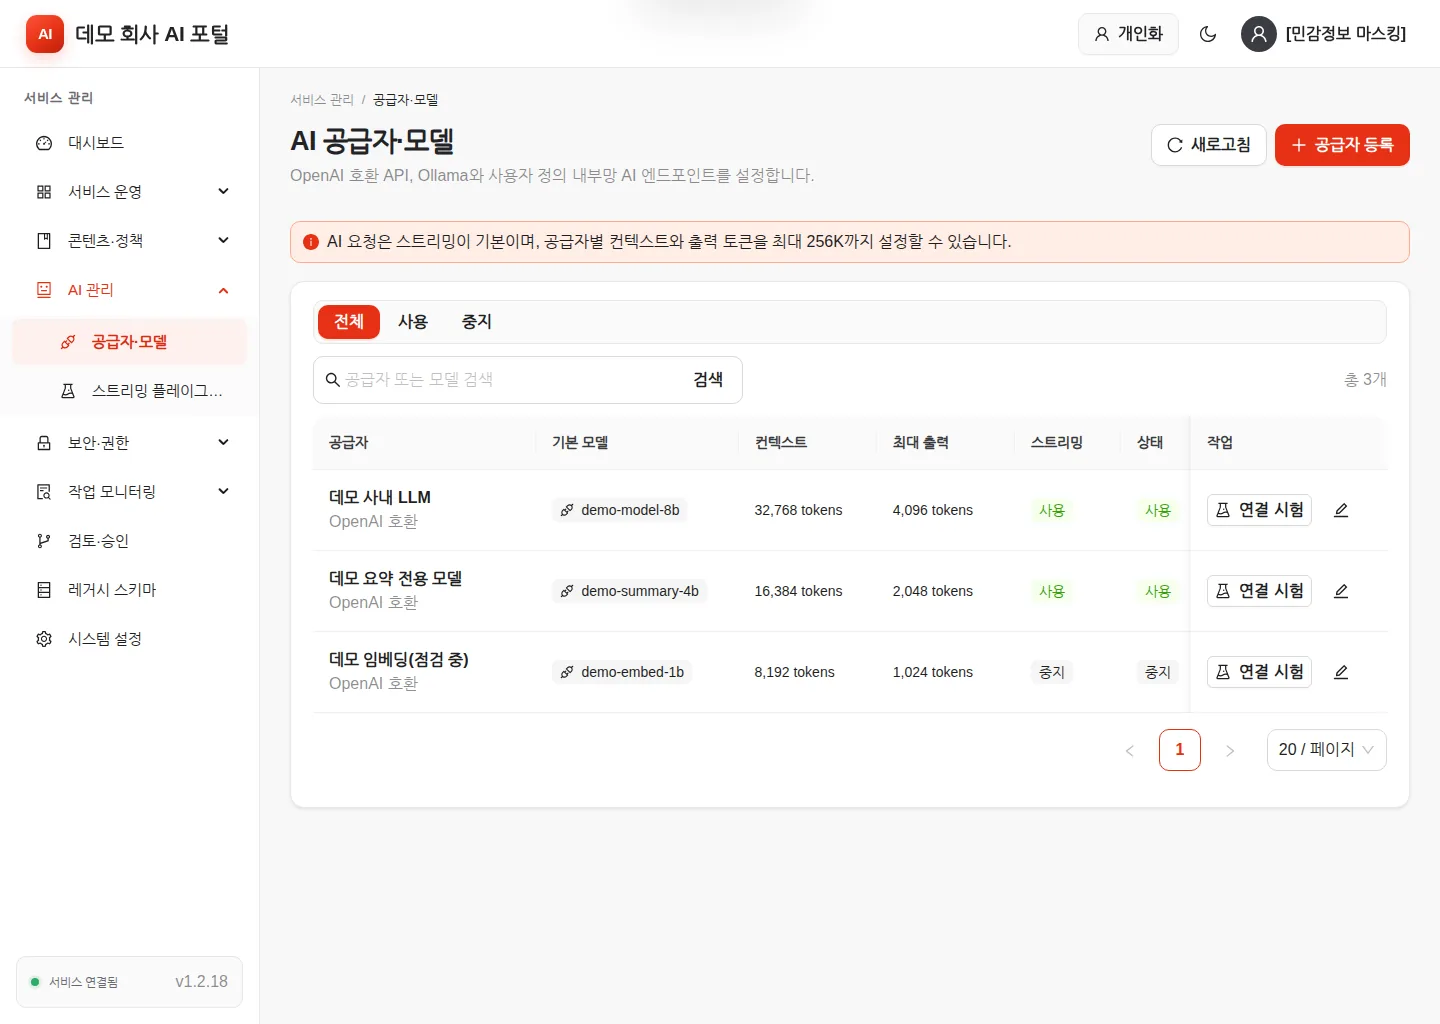Click the 서비스 운영 grid icon

[x=44, y=192]
